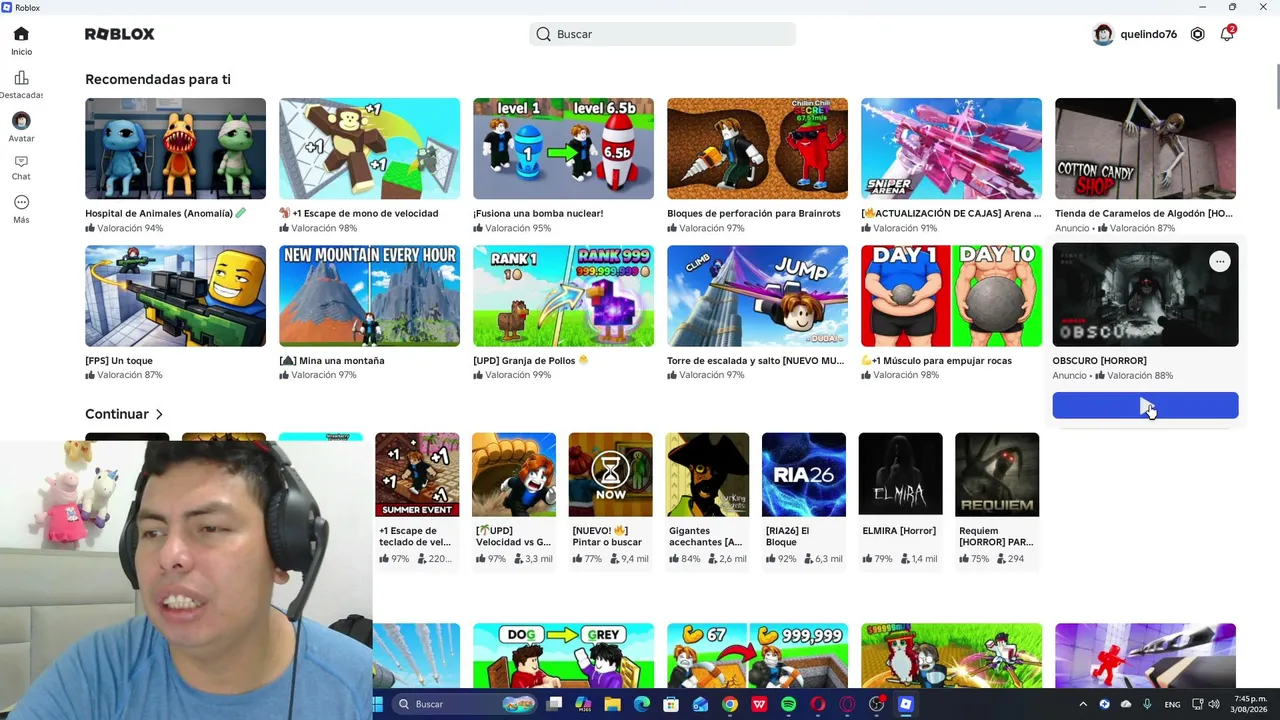
Task: Open the red Opera browser on taskbar
Action: tap(818, 704)
